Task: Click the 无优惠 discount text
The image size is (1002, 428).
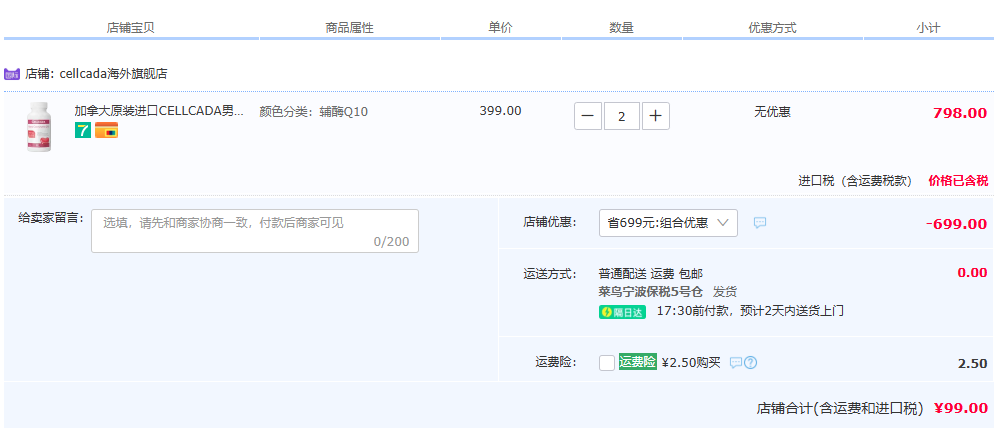Action: click(773, 112)
